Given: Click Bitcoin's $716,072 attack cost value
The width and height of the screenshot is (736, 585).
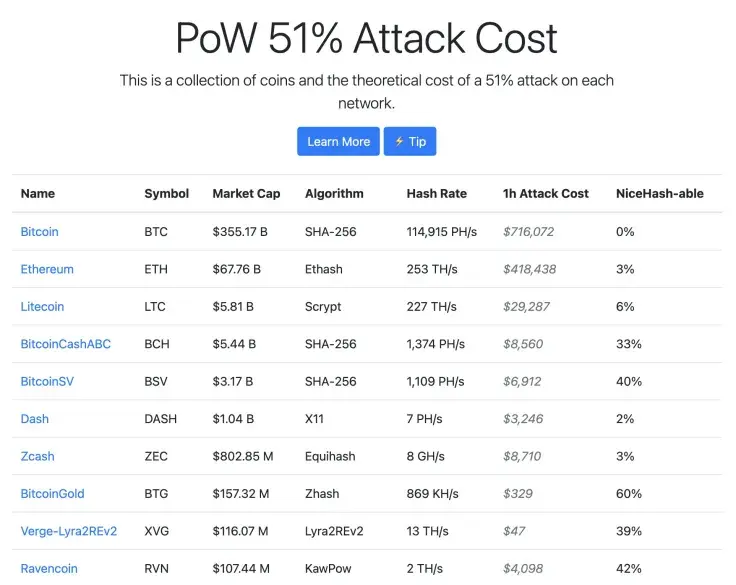Looking at the screenshot, I should (528, 232).
